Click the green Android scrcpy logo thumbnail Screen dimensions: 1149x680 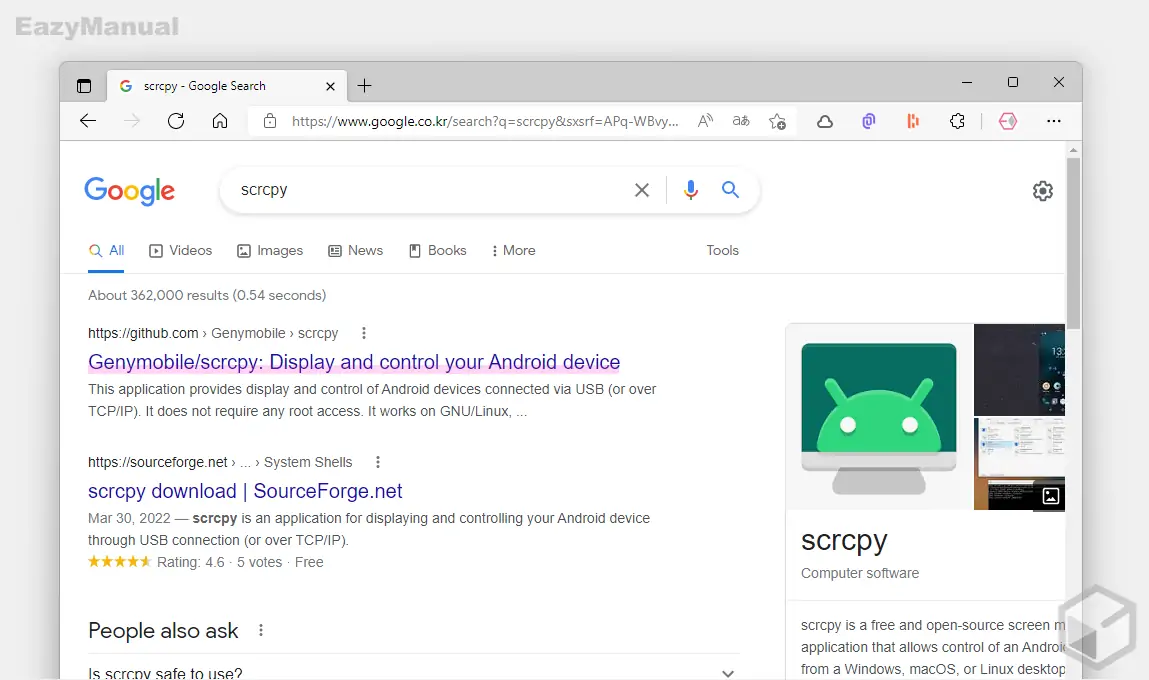coord(879,417)
